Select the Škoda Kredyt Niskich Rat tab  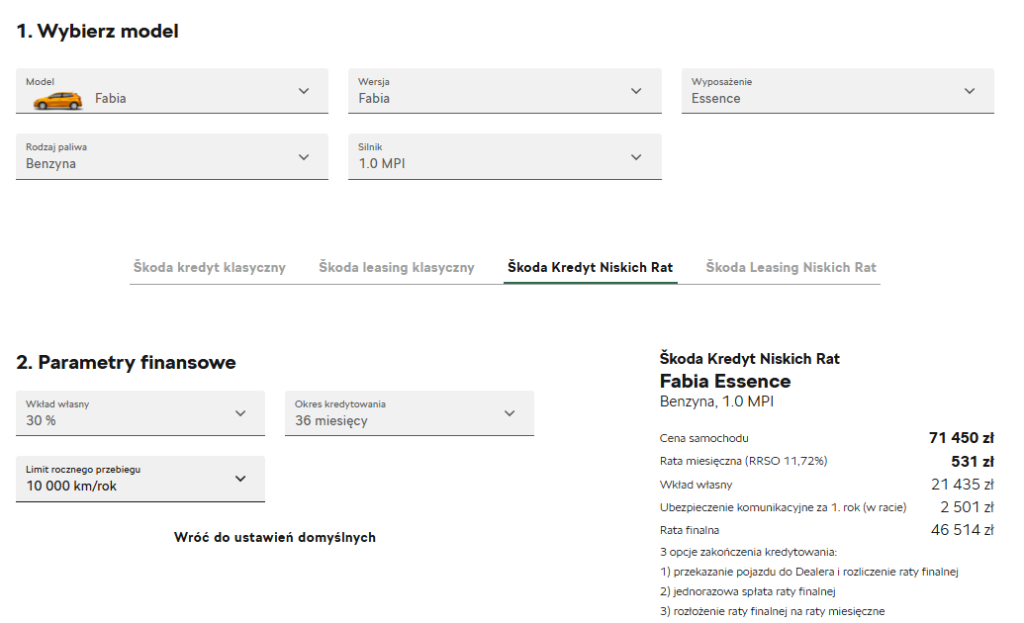coord(590,267)
